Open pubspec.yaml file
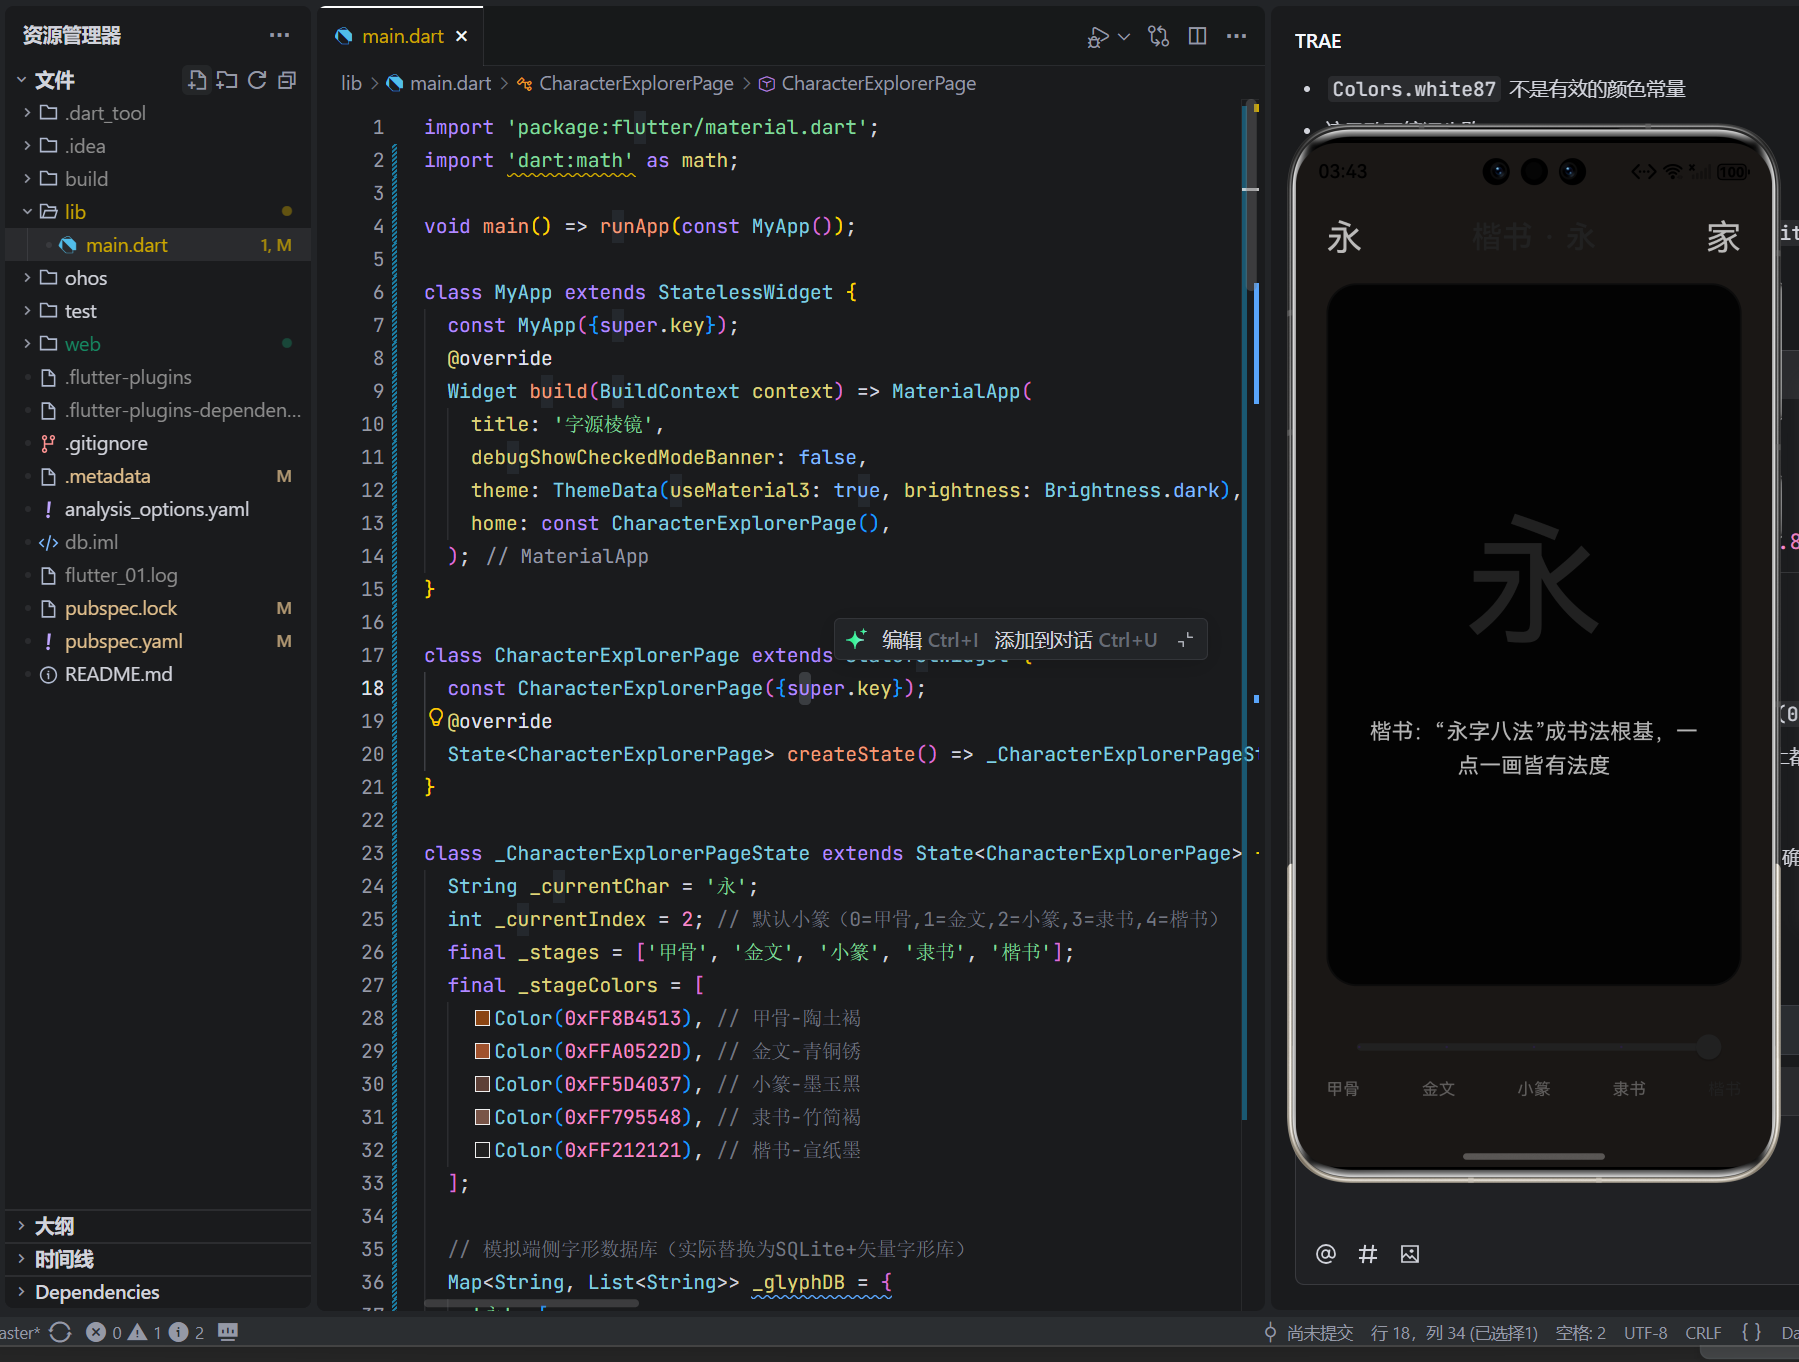The image size is (1799, 1362). (124, 641)
